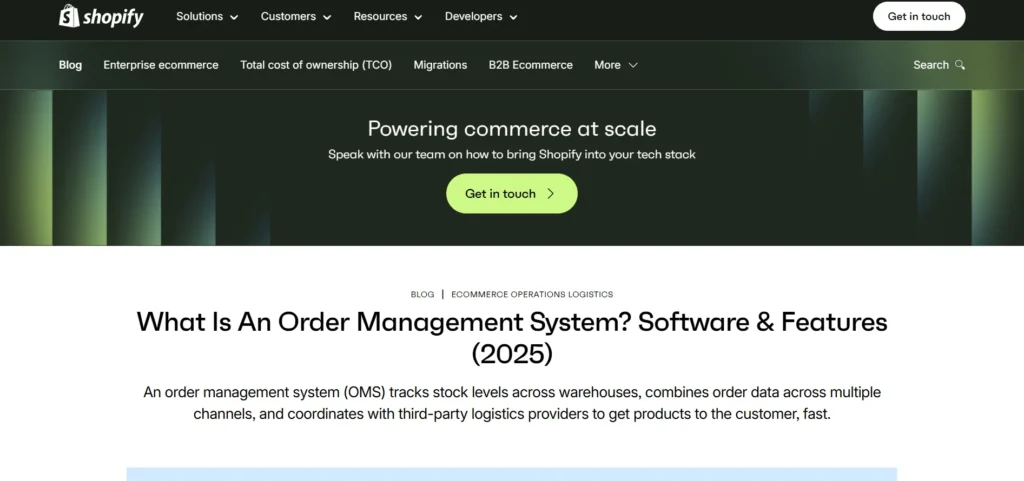Screen dimensions: 1024x481
Task: Click the Powering commerce at scale heading
Action: coord(512,129)
